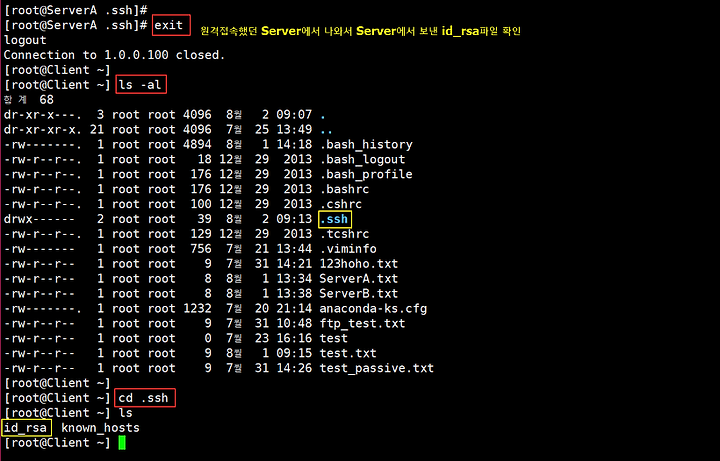720x461 pixels.
Task: Click the '.viminfo' file name
Action: 348,249
